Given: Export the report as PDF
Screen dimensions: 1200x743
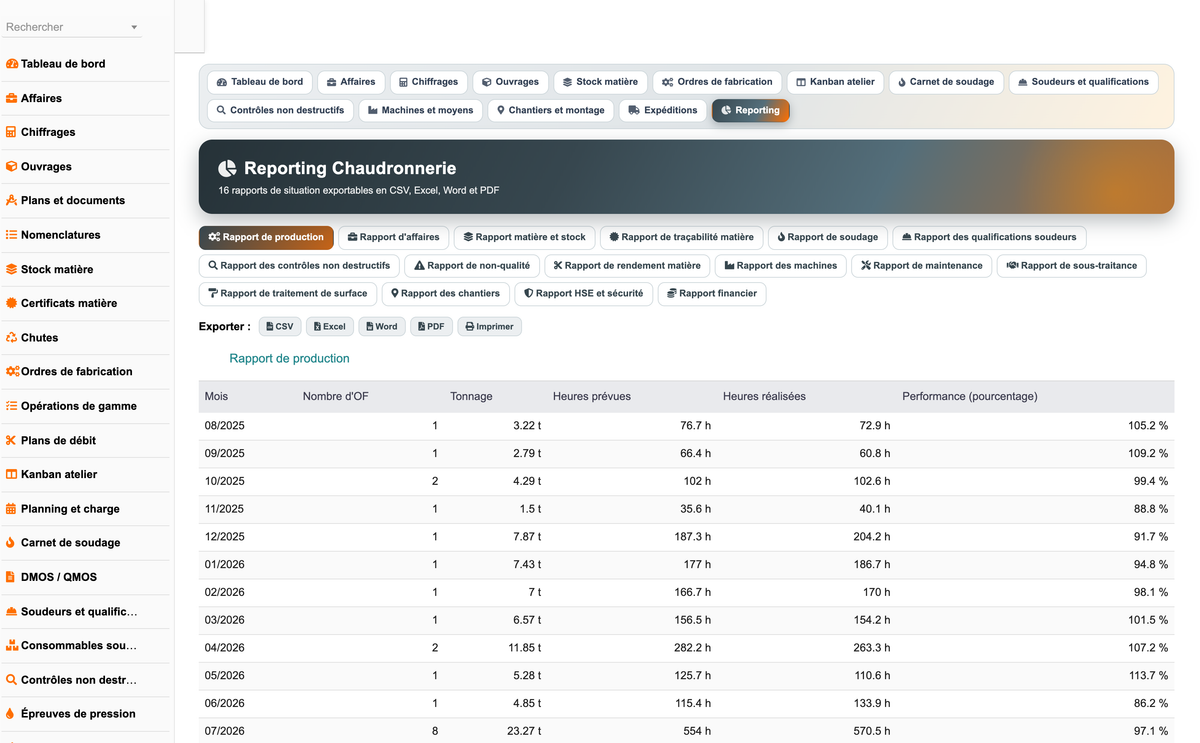Looking at the screenshot, I should coord(431,327).
